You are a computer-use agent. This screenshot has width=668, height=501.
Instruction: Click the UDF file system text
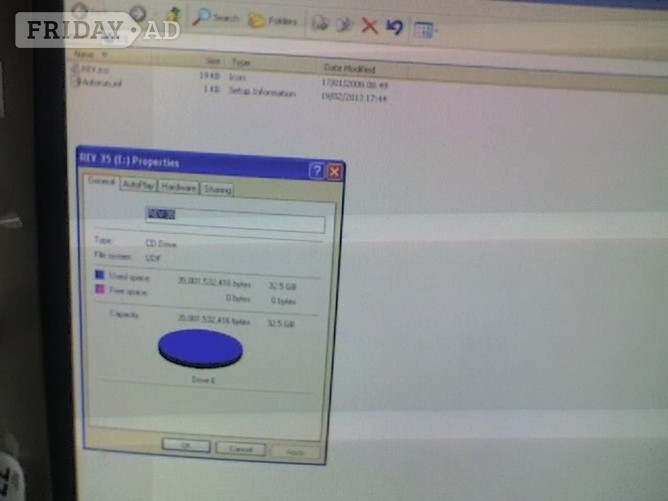click(153, 258)
